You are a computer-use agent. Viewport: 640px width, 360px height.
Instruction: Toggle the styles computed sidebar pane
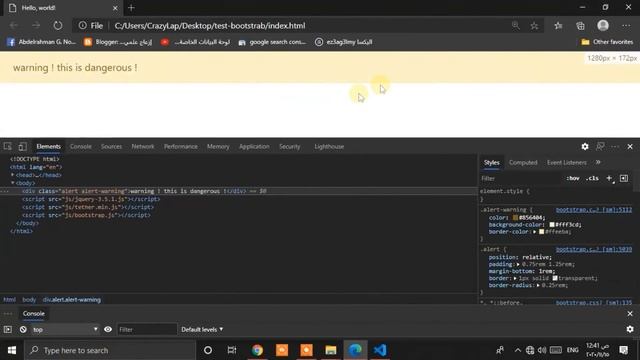(x=624, y=178)
